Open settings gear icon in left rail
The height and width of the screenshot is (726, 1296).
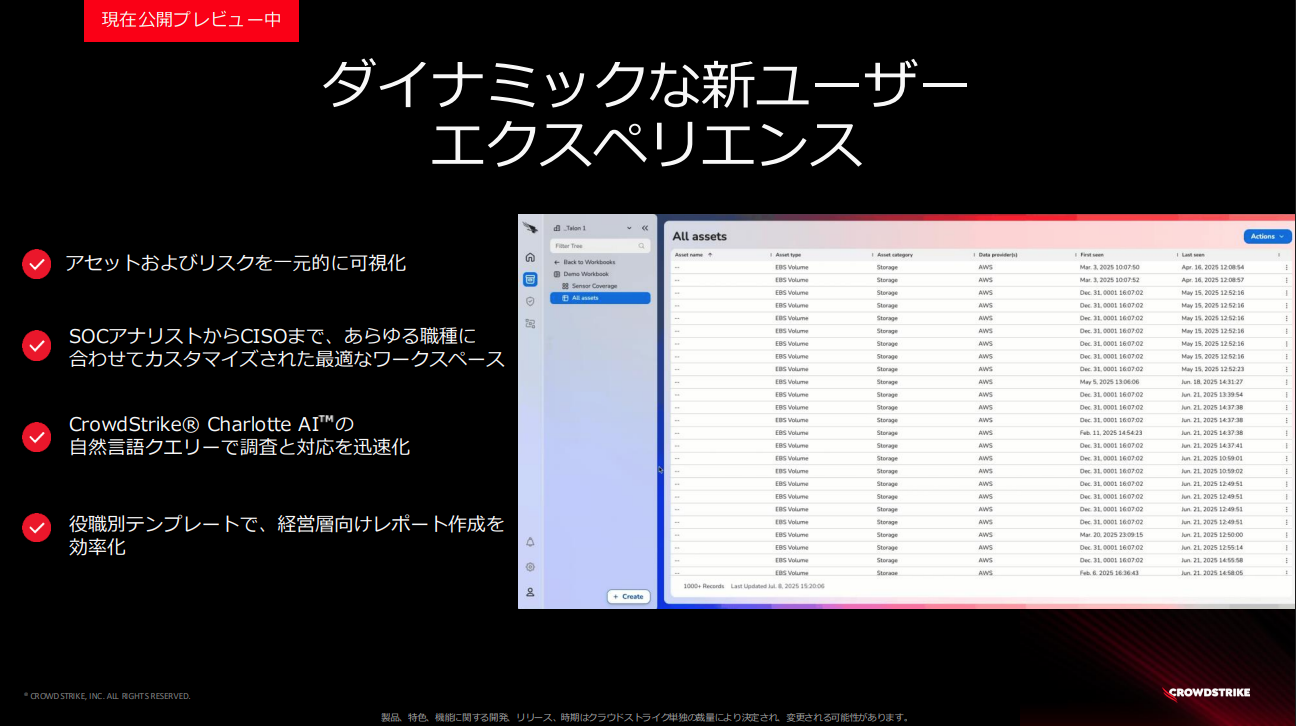(x=530, y=566)
